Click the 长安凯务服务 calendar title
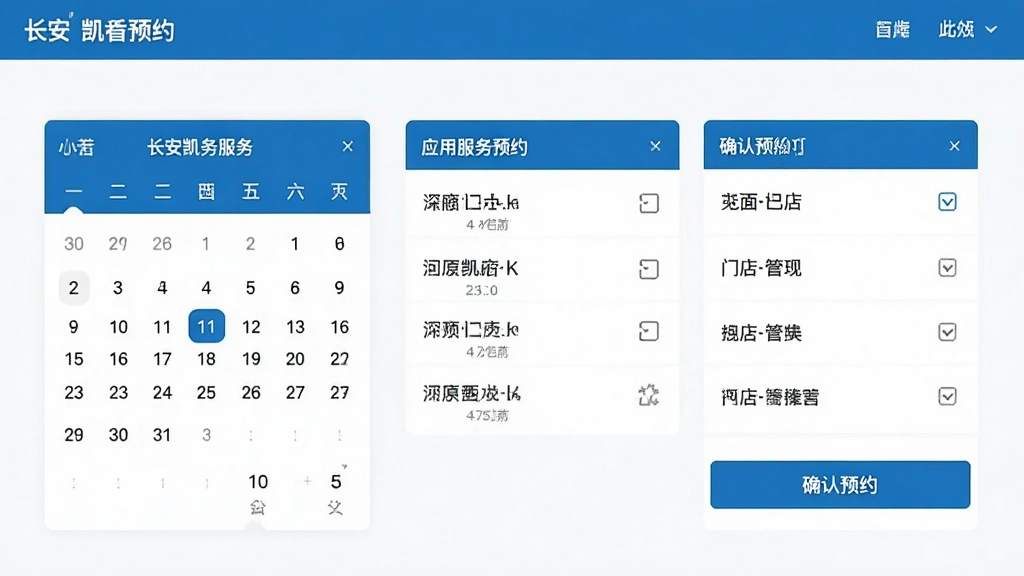Viewport: 1024px width, 576px height. tap(200, 148)
